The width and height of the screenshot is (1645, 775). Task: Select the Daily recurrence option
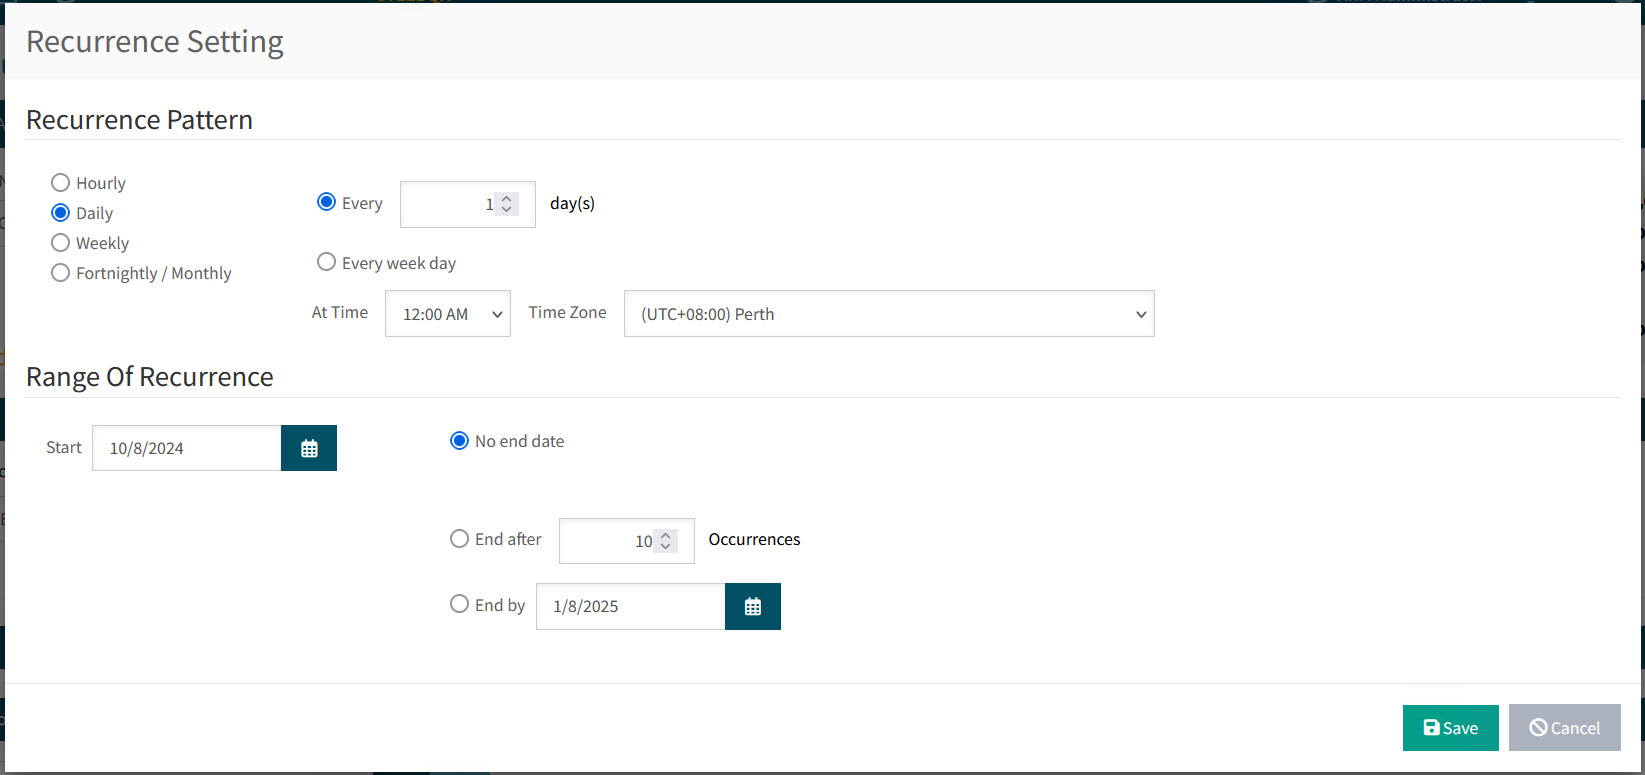click(x=61, y=213)
